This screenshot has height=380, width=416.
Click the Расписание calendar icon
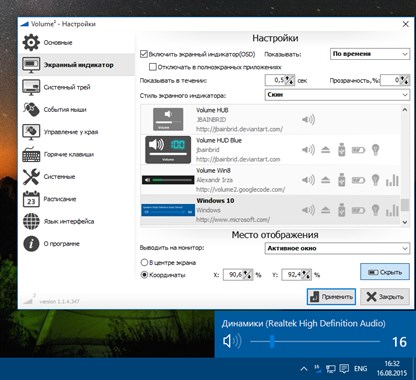31,199
